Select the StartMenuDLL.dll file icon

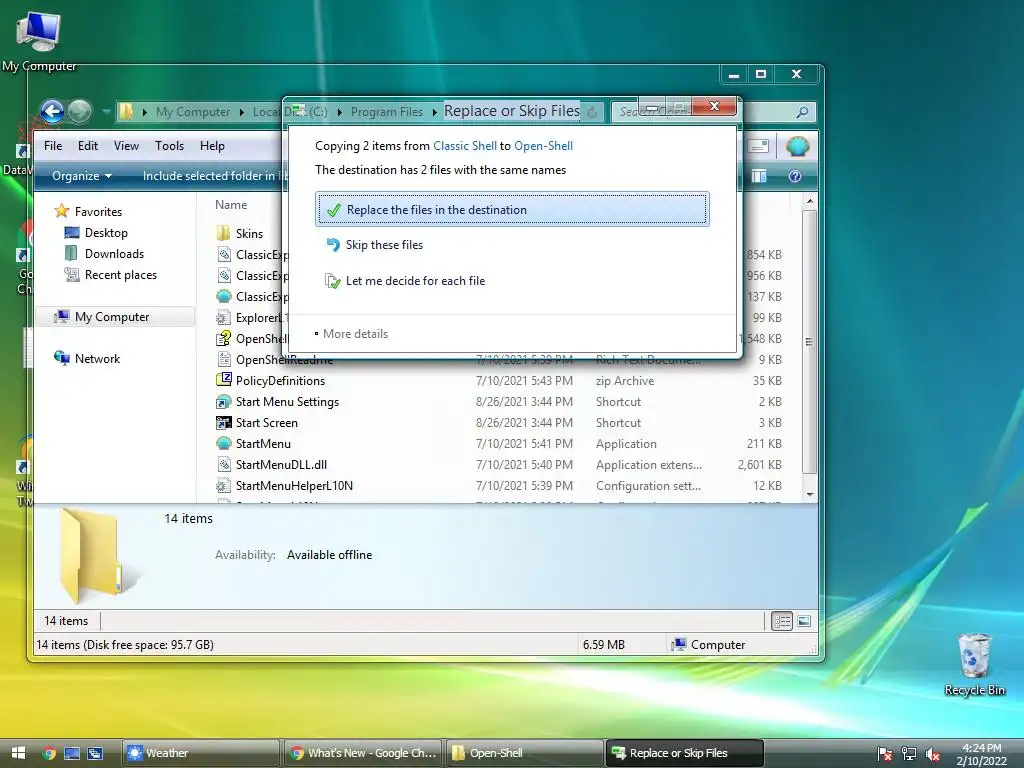click(x=223, y=464)
